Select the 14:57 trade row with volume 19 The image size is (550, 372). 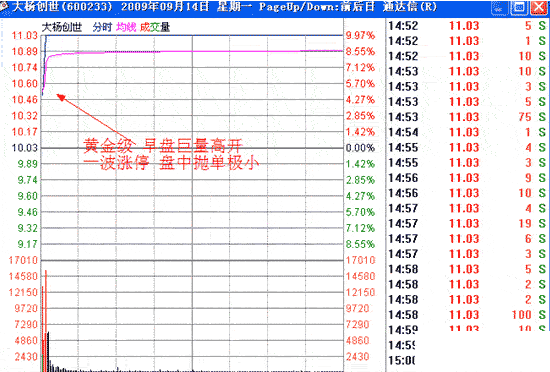pyautogui.click(x=467, y=223)
